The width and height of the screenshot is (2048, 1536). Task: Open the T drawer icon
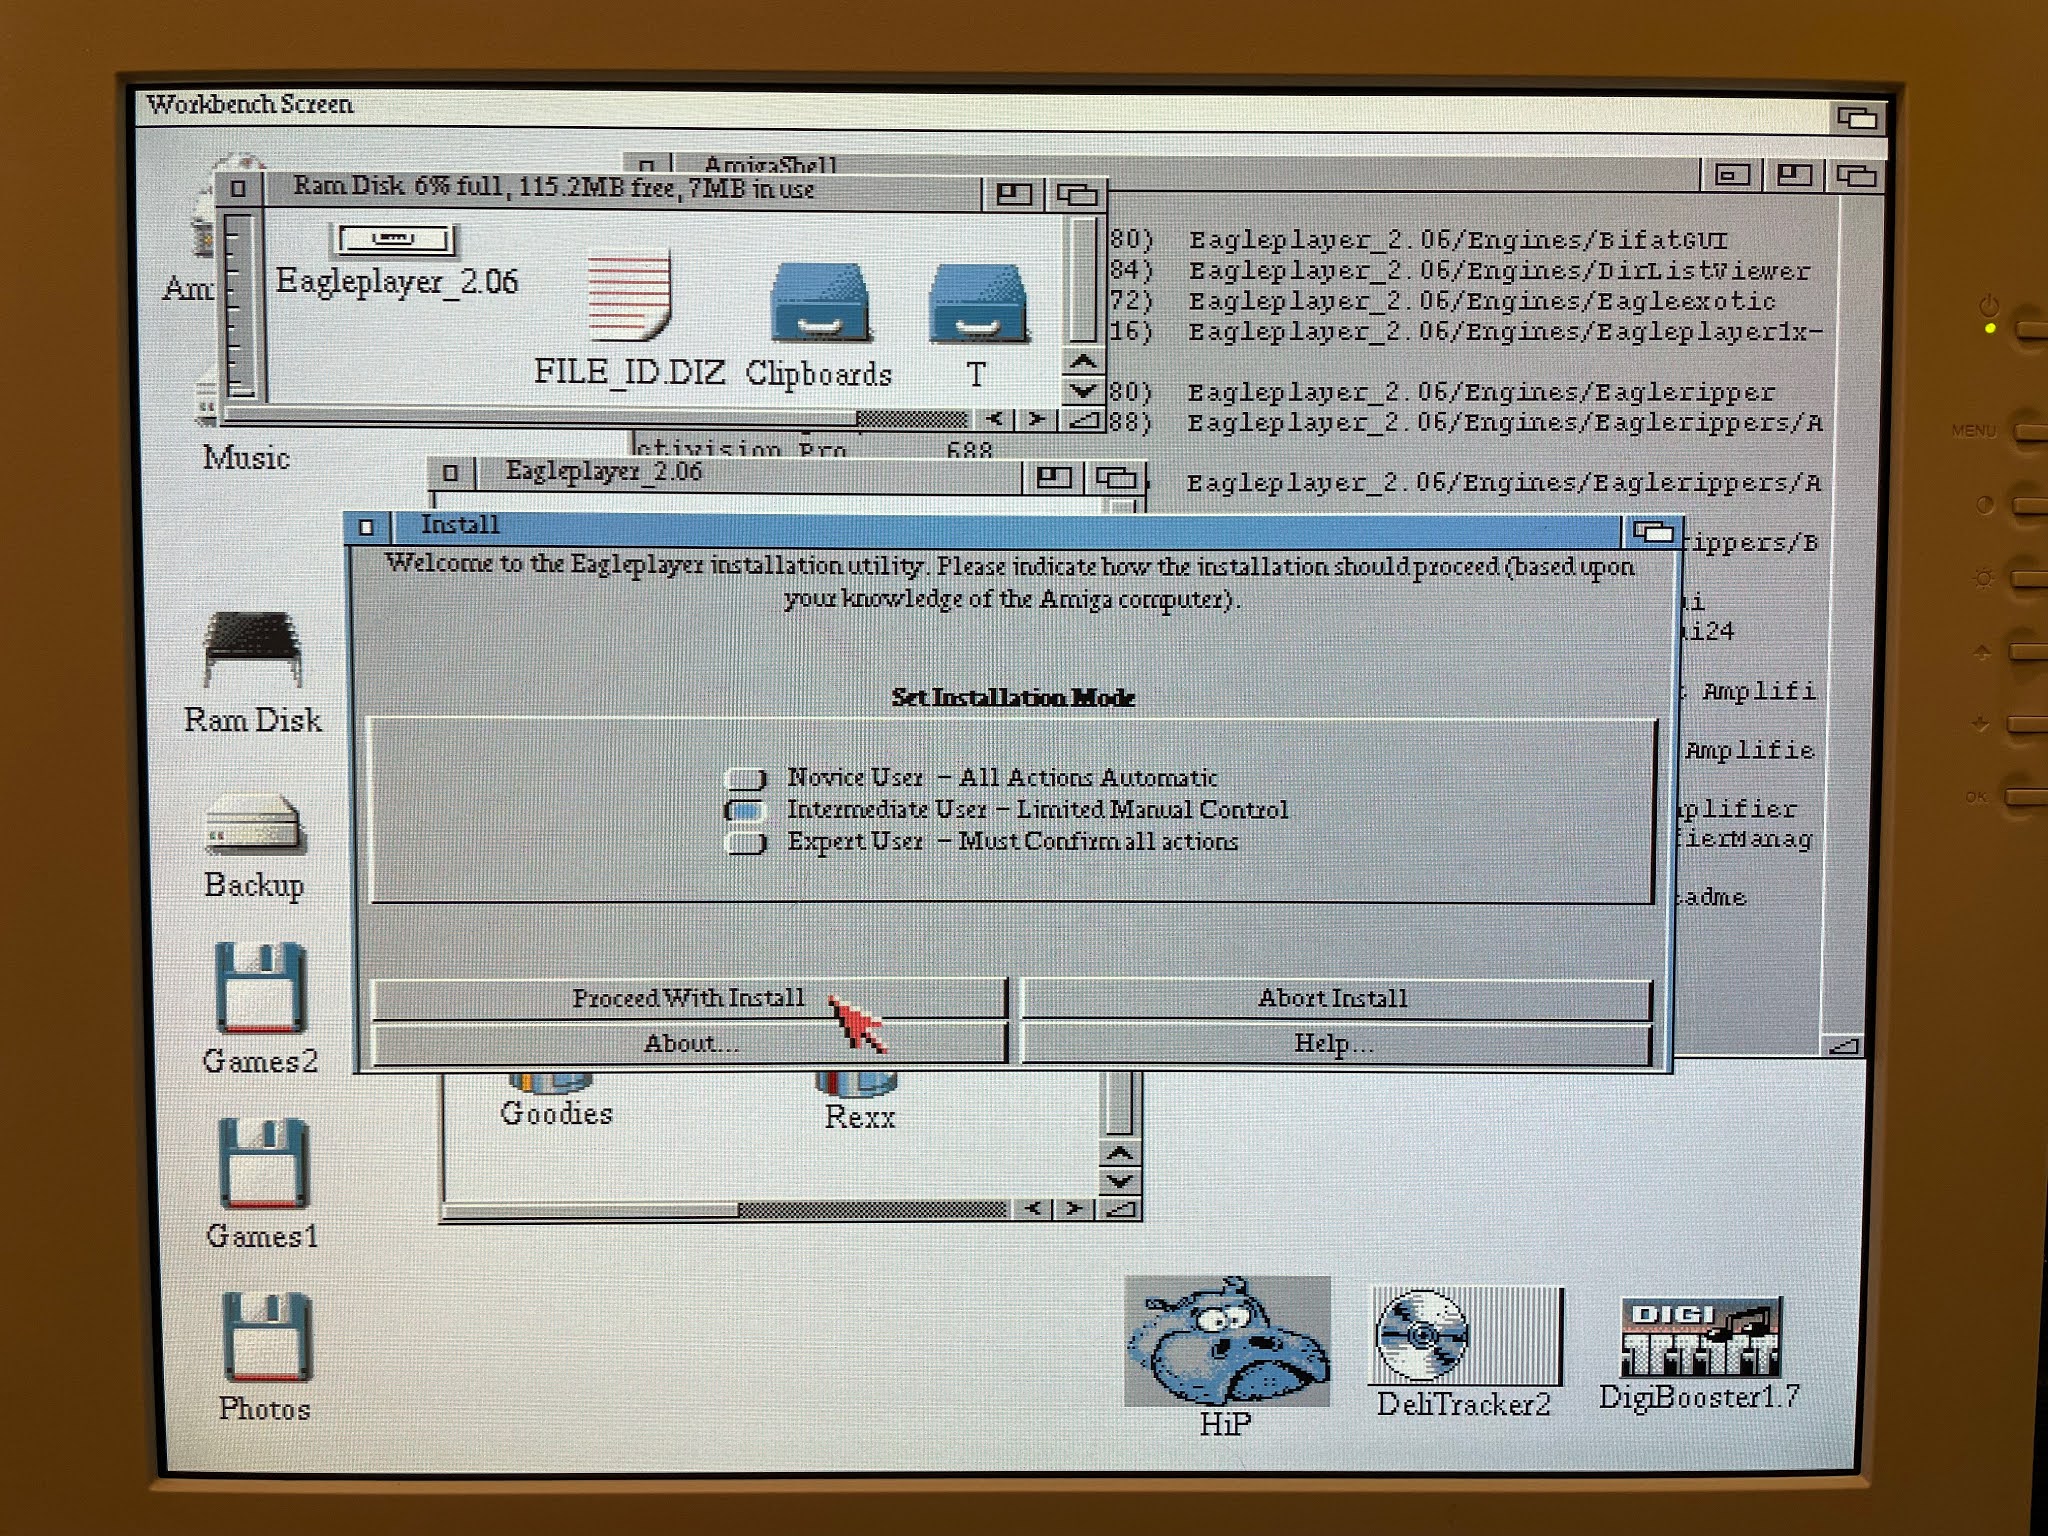977,324
